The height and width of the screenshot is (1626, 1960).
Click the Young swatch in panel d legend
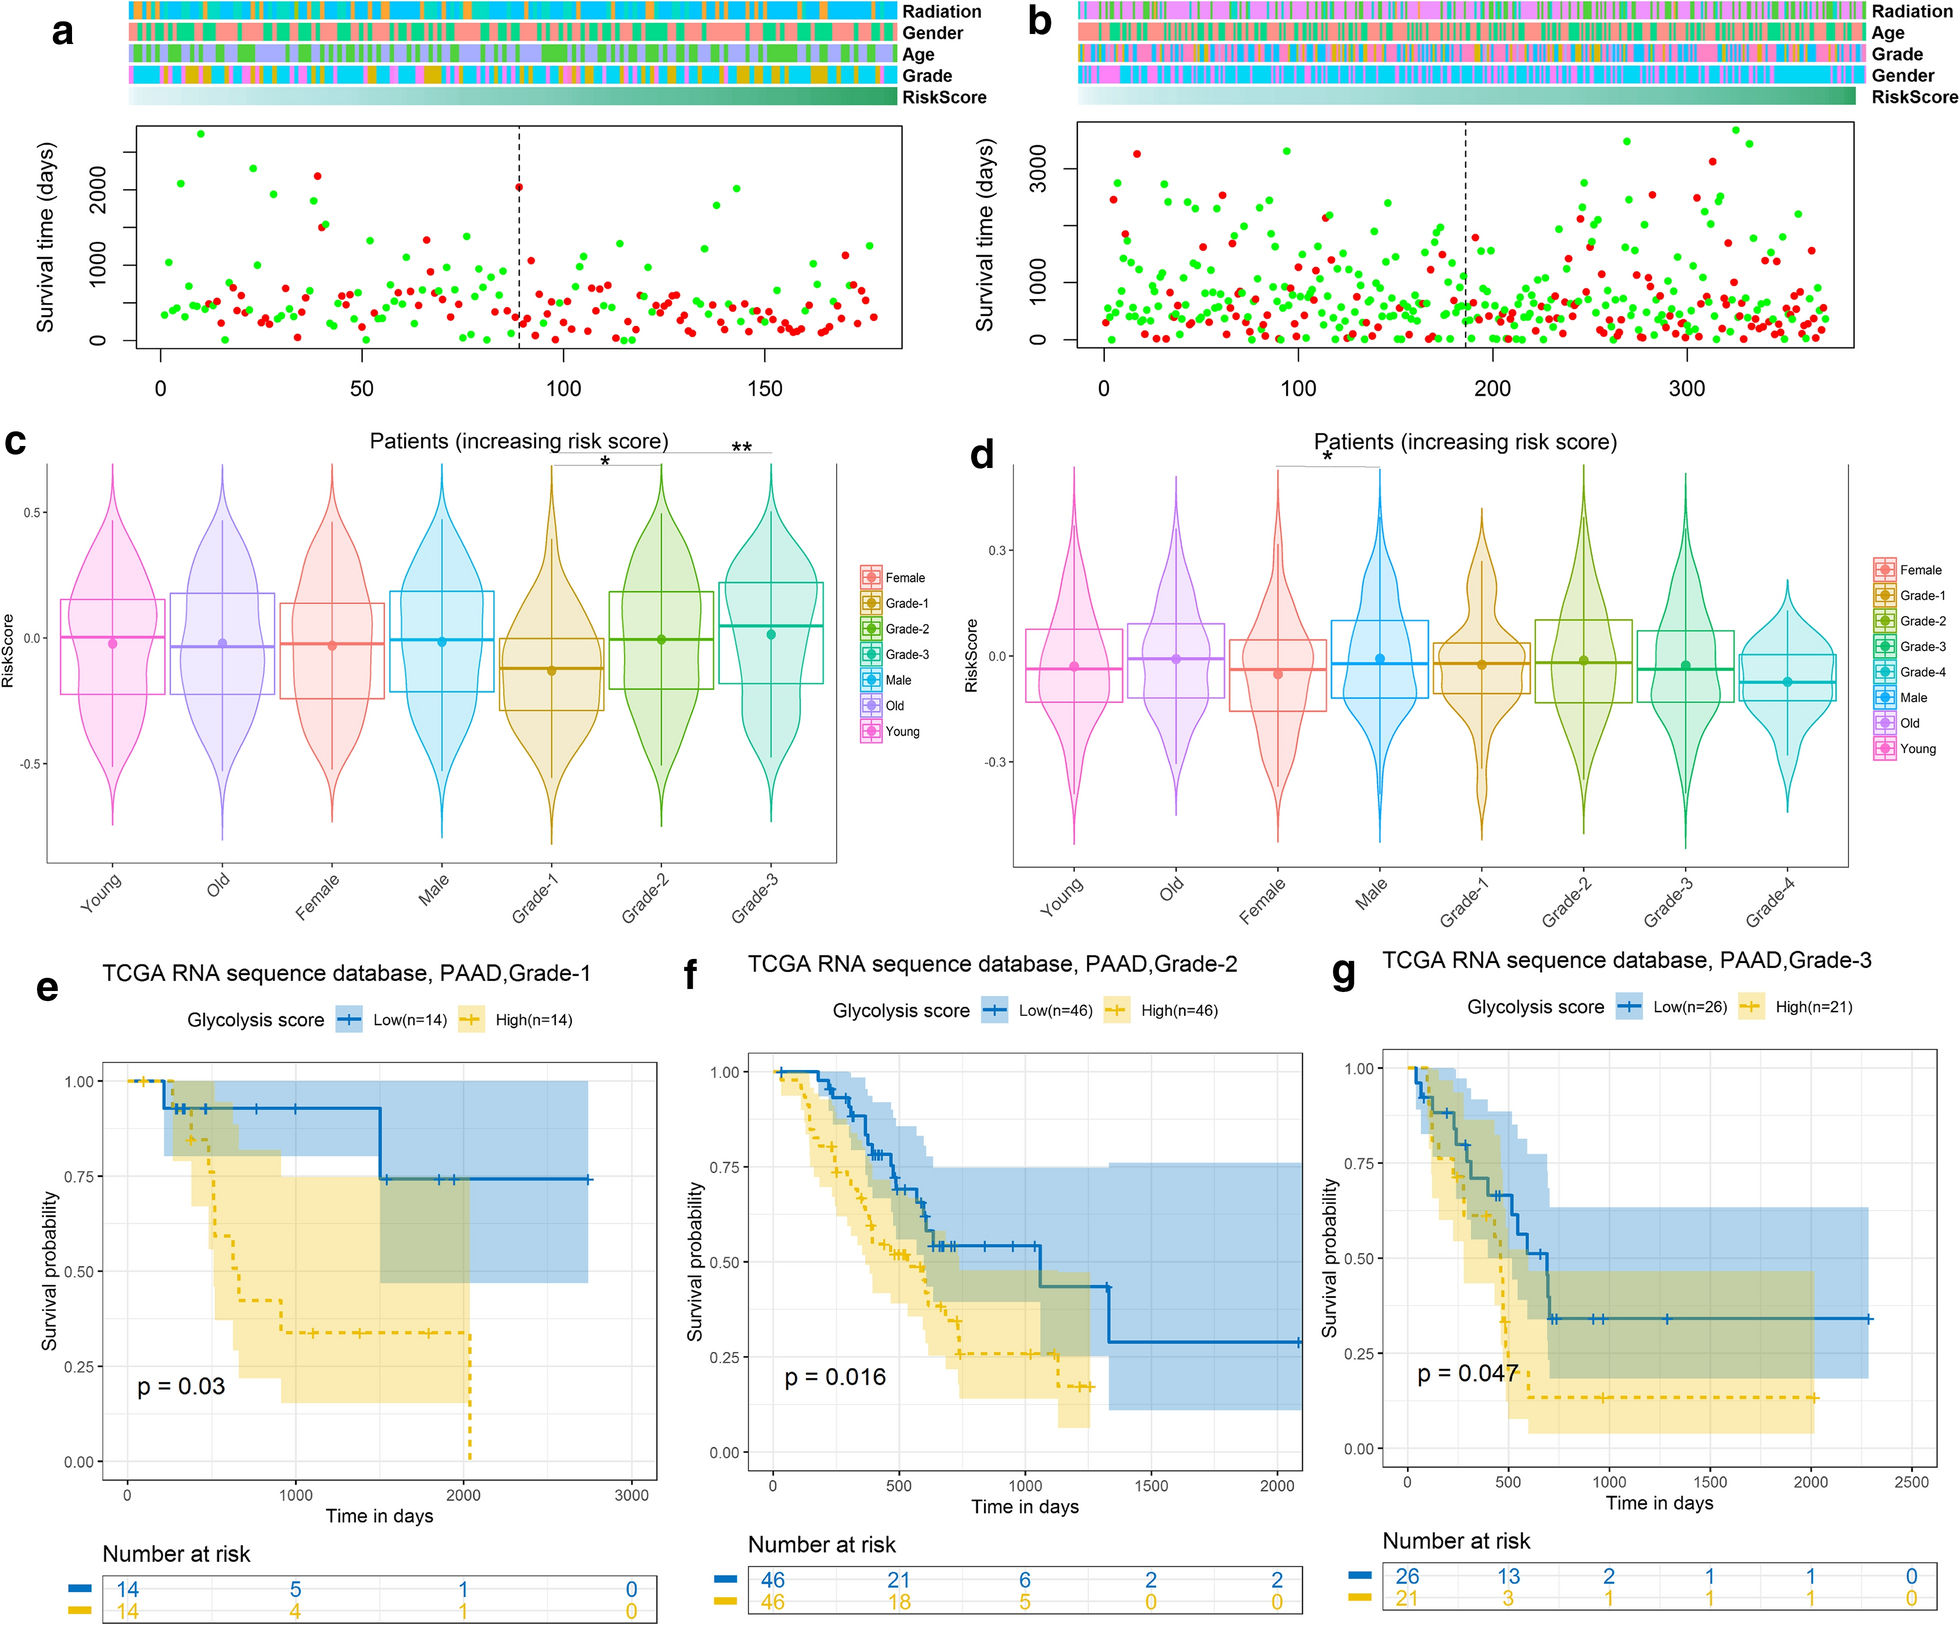tap(1885, 748)
